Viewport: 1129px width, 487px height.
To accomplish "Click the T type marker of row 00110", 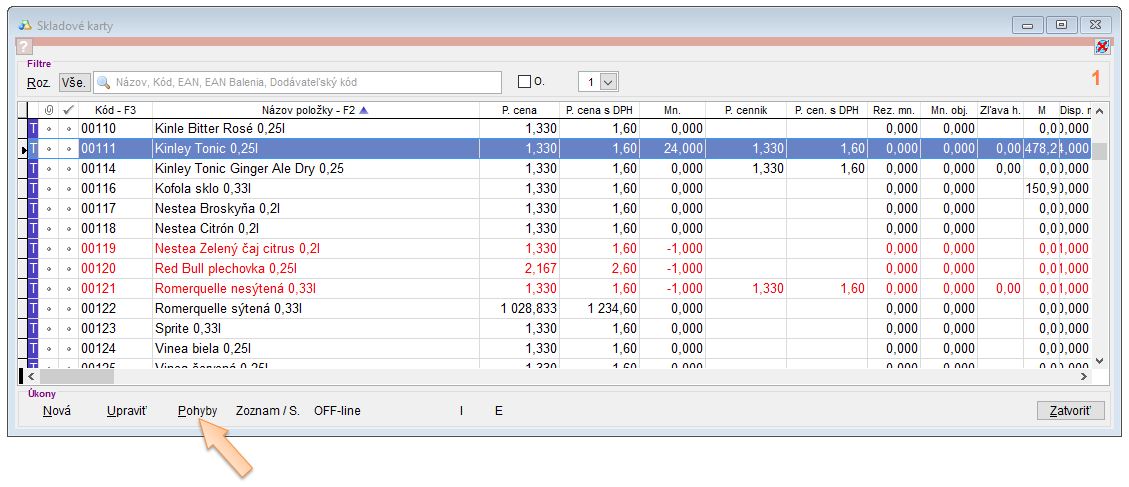I will [x=32, y=128].
